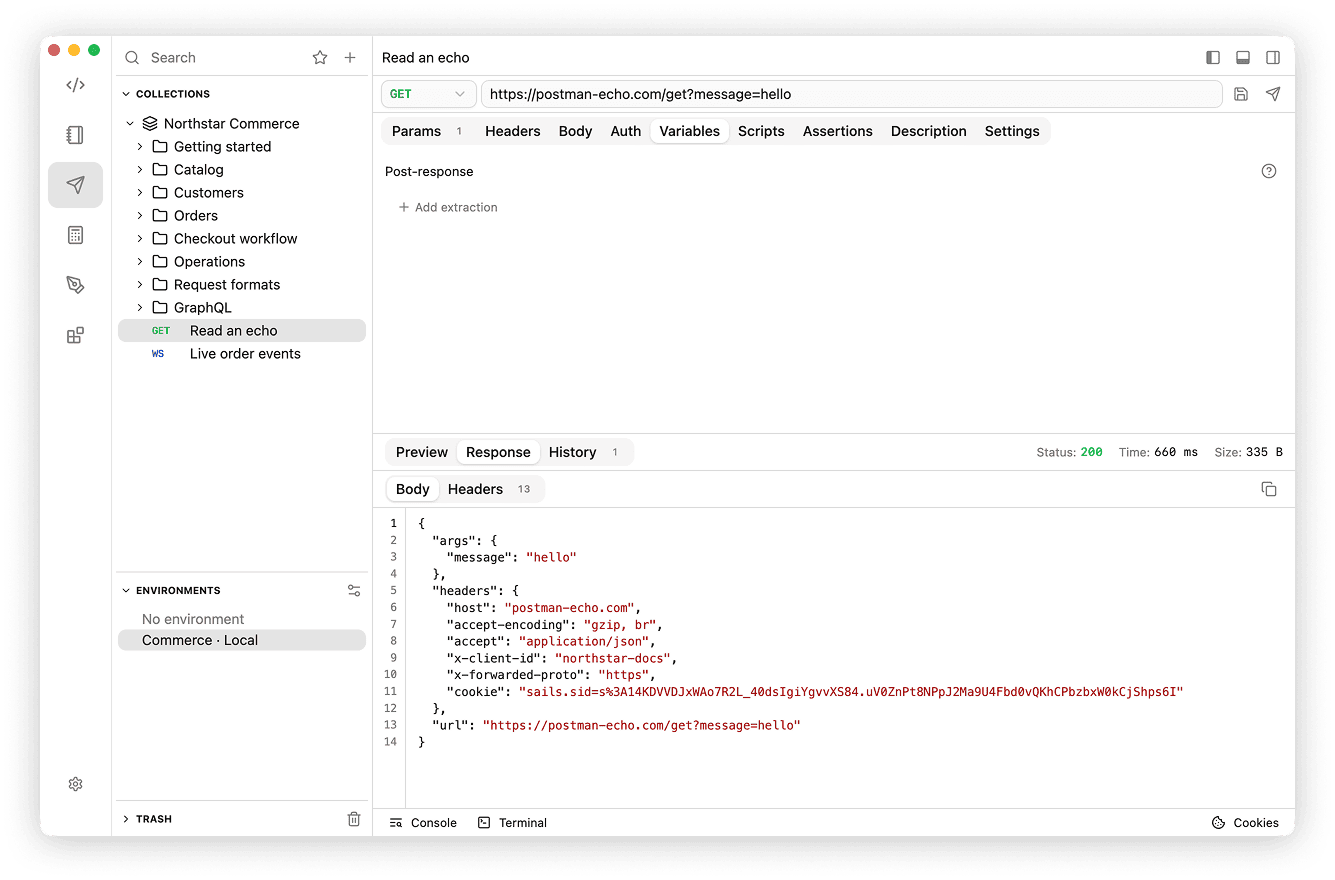The image size is (1335, 880).
Task: Select No environment
Action: point(242,619)
